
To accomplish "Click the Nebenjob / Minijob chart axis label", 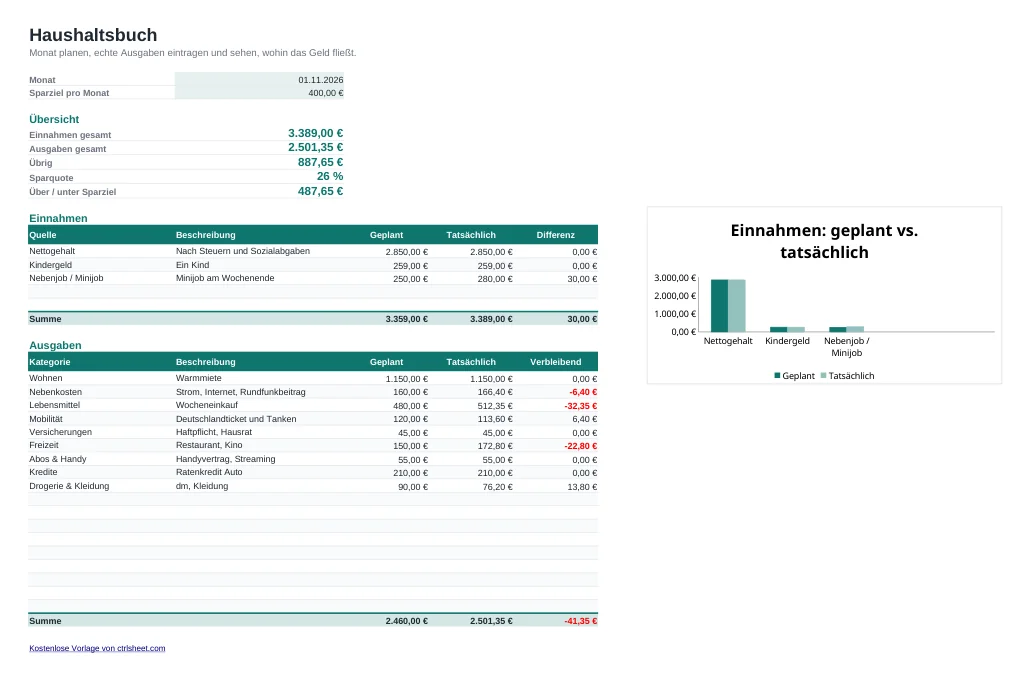I will [846, 346].
